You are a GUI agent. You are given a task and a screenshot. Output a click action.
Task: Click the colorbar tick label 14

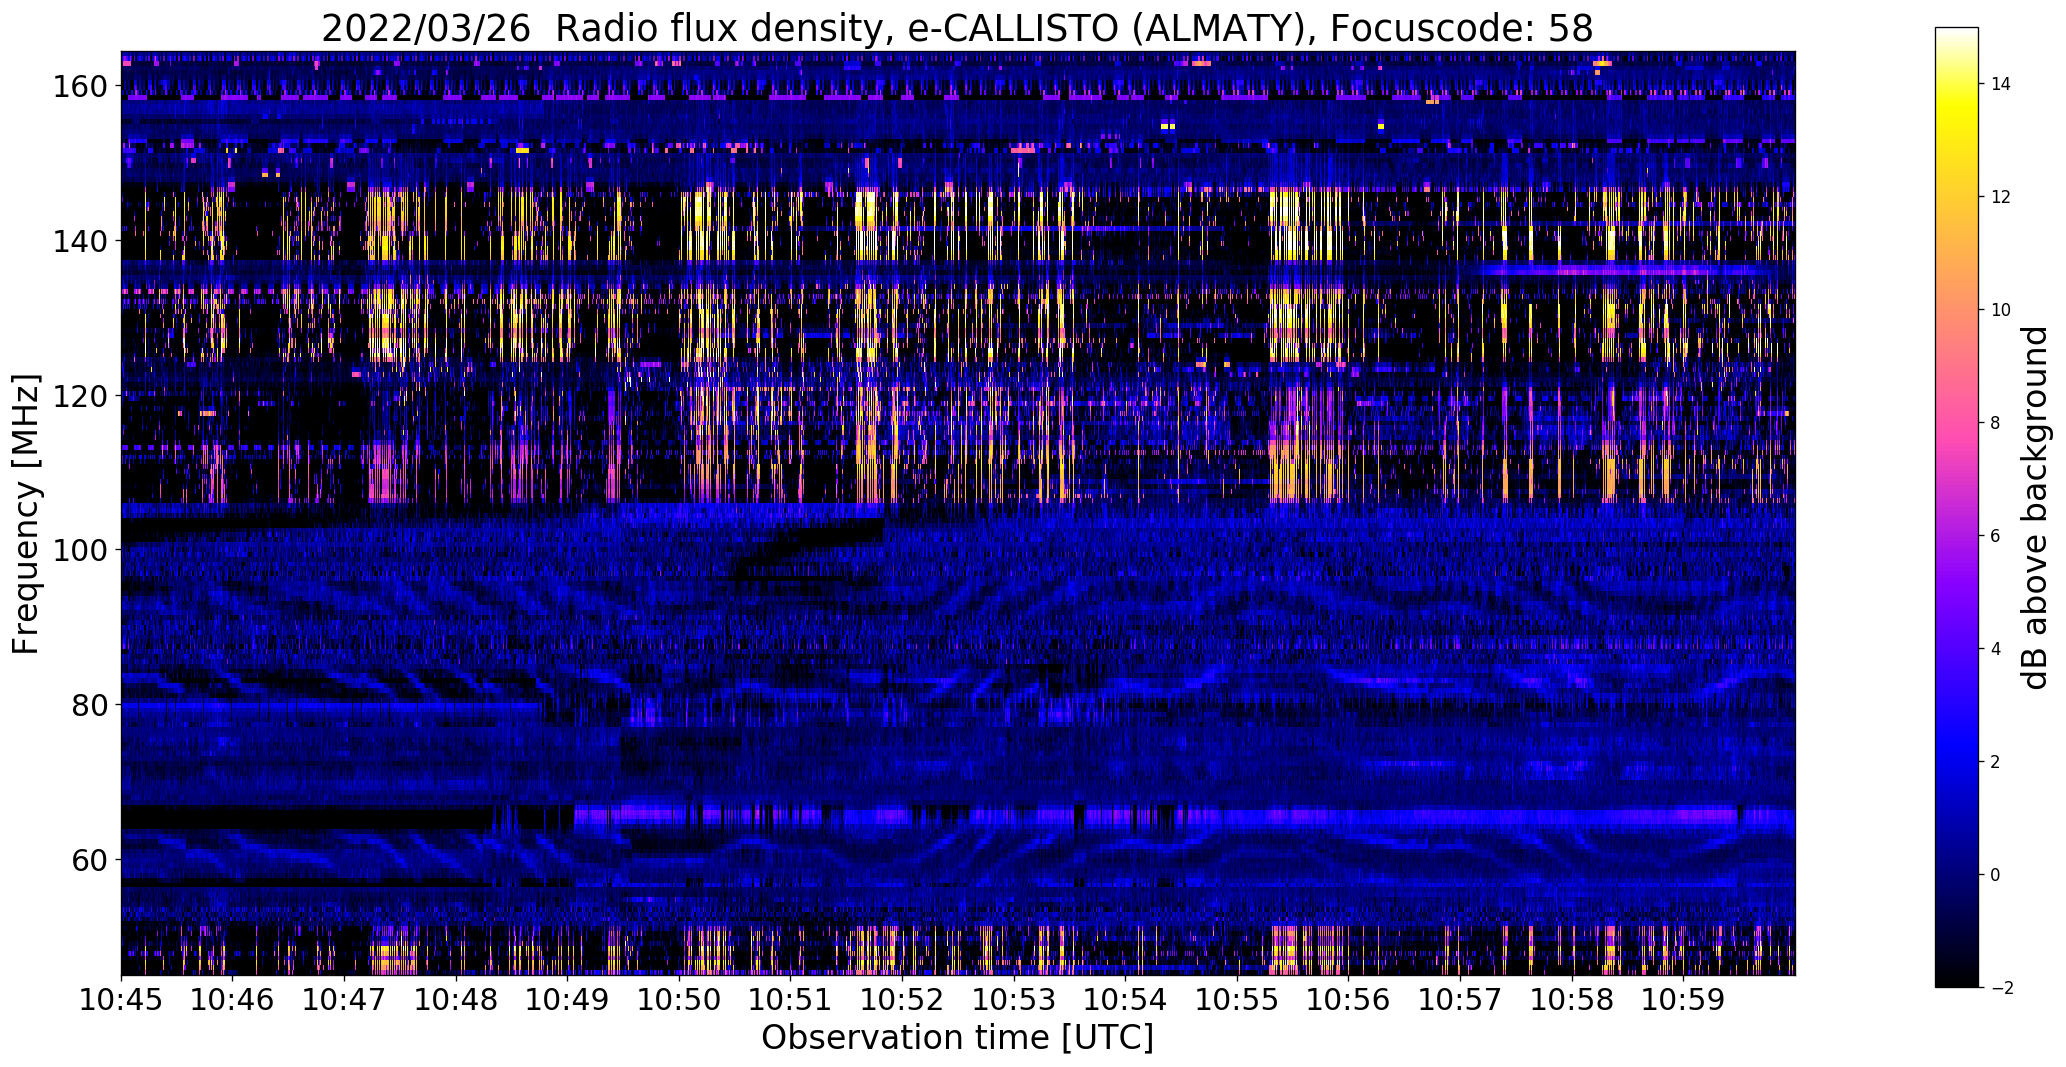coord(2001,84)
